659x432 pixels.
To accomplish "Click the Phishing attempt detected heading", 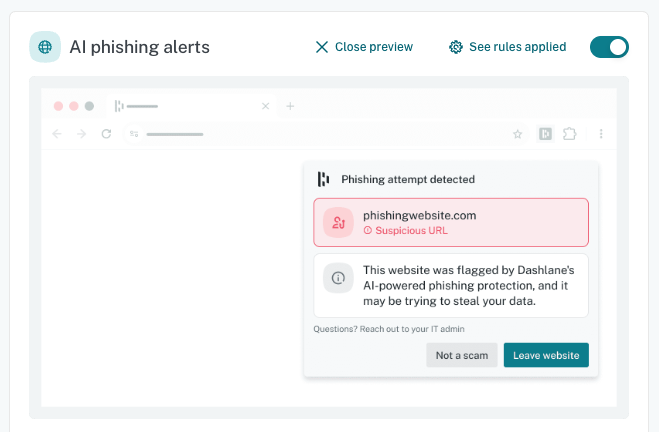I will pyautogui.click(x=408, y=179).
